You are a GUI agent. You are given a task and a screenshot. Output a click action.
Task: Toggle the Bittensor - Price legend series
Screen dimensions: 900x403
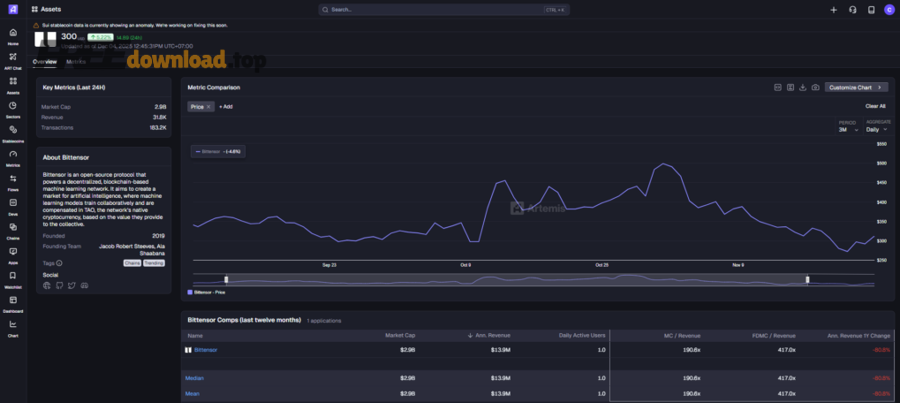(206, 292)
